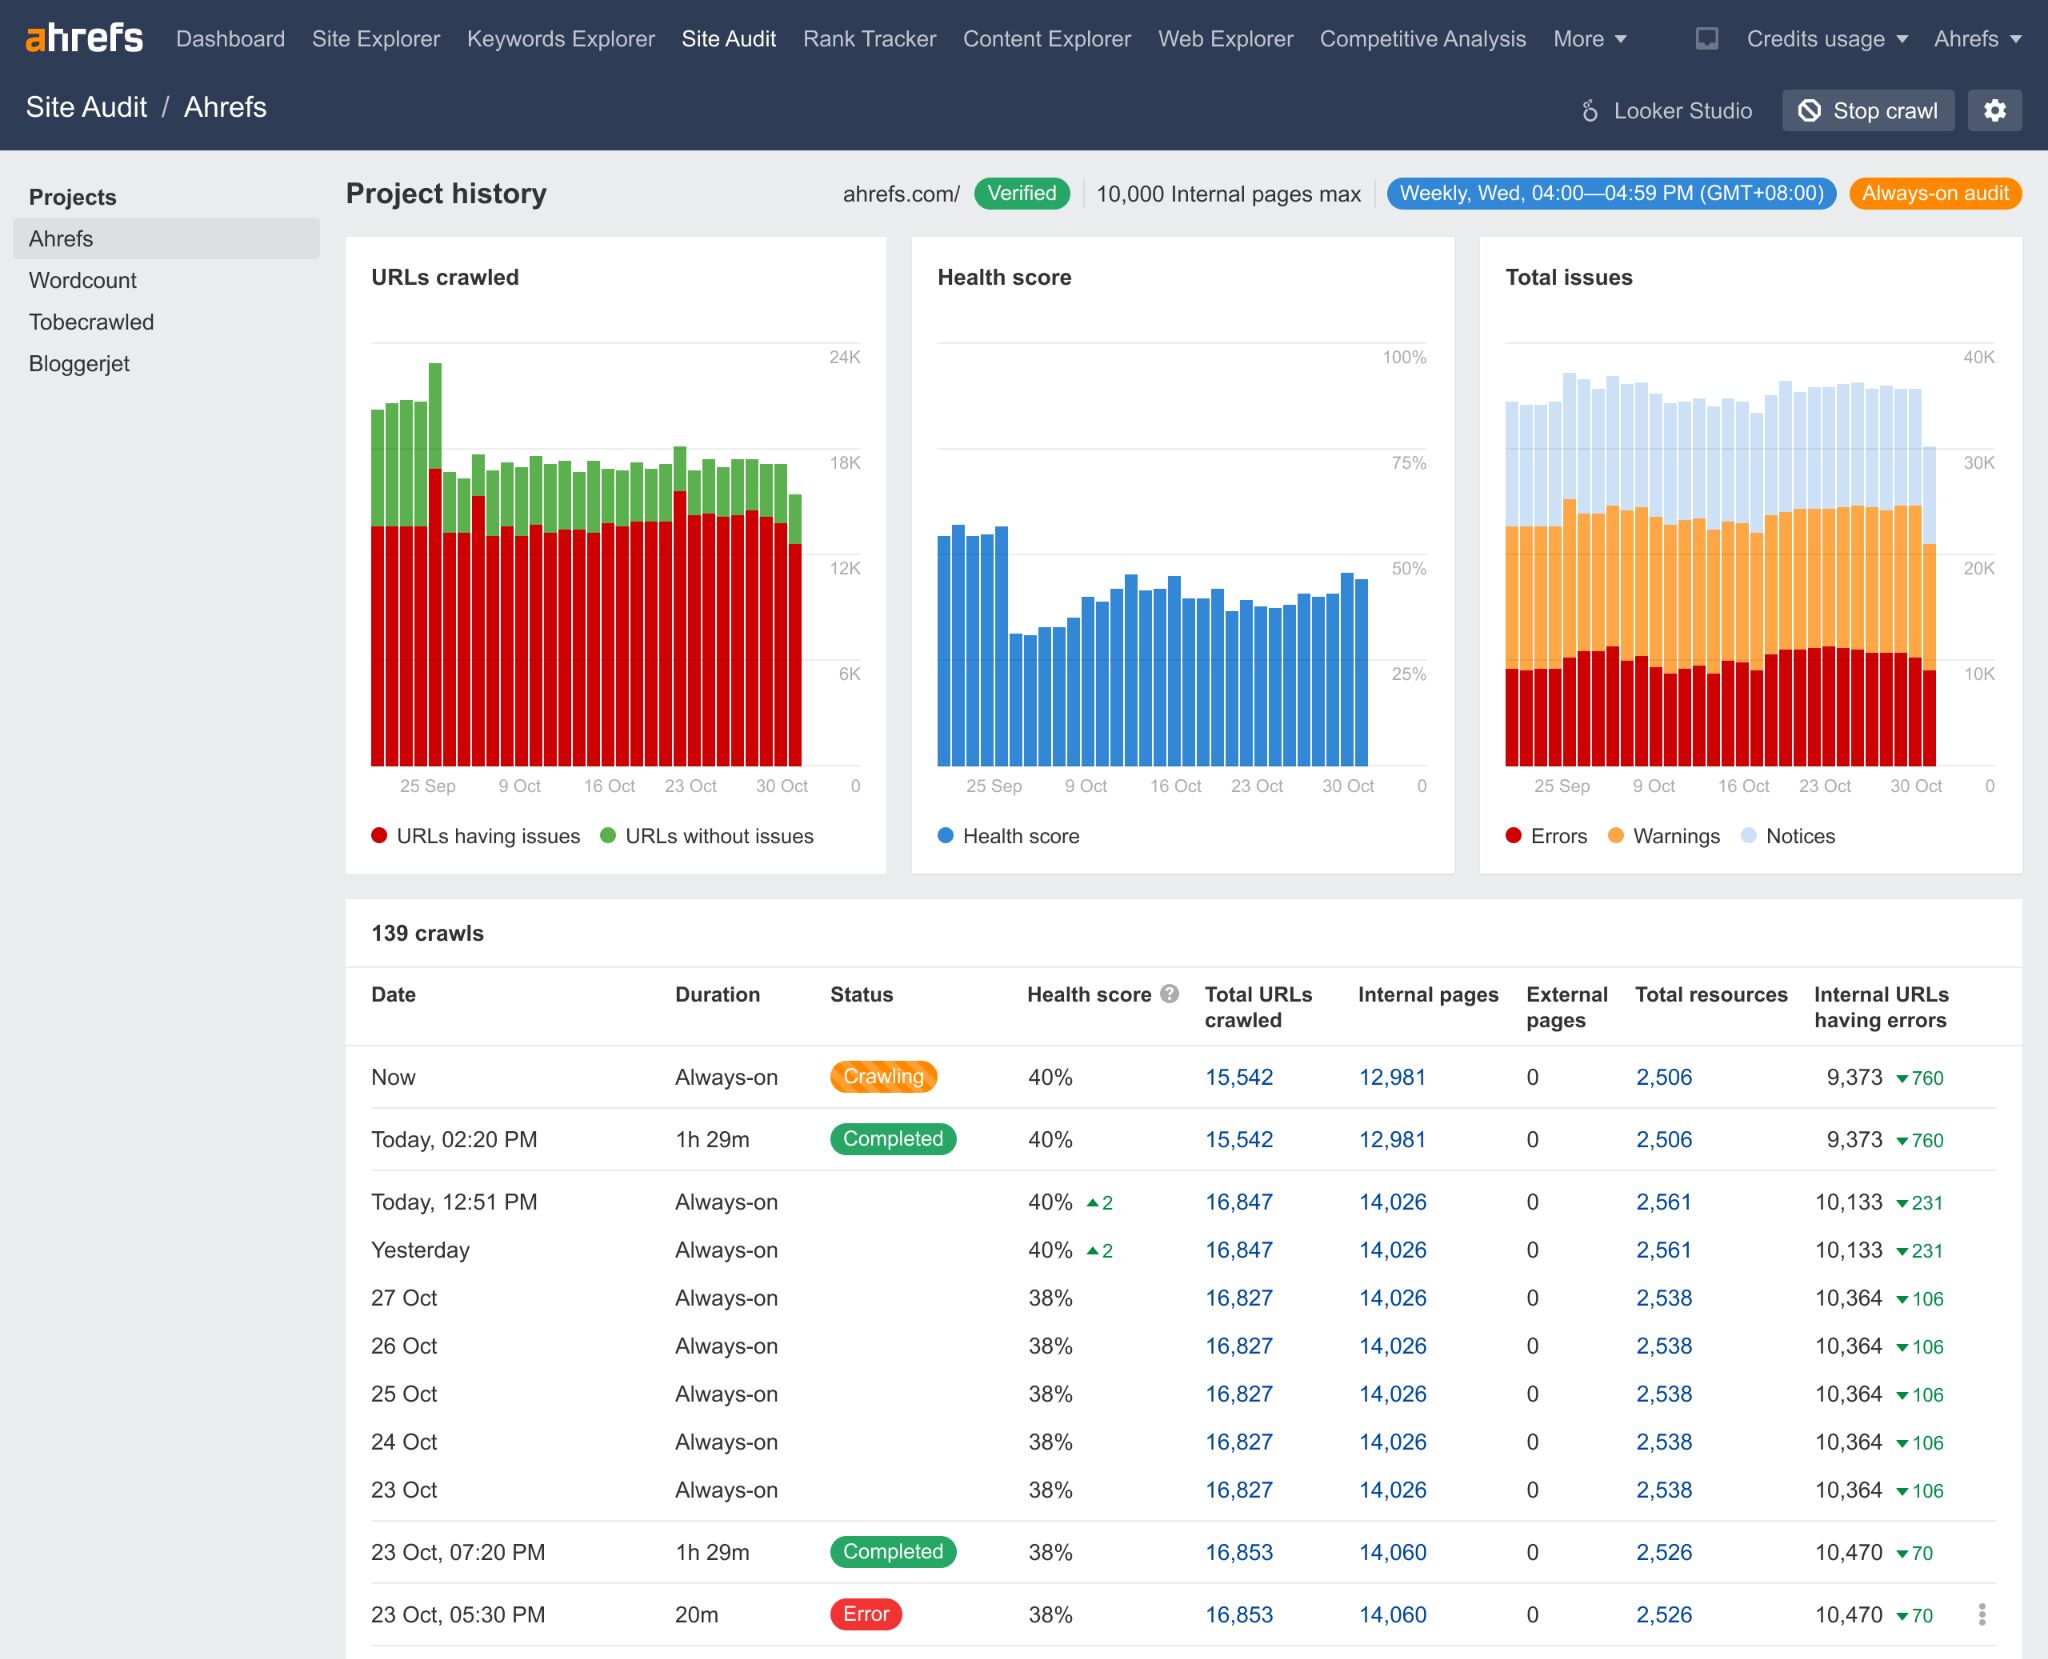2048x1659 pixels.
Task: Open the ahrefs logo home link
Action: pos(84,37)
